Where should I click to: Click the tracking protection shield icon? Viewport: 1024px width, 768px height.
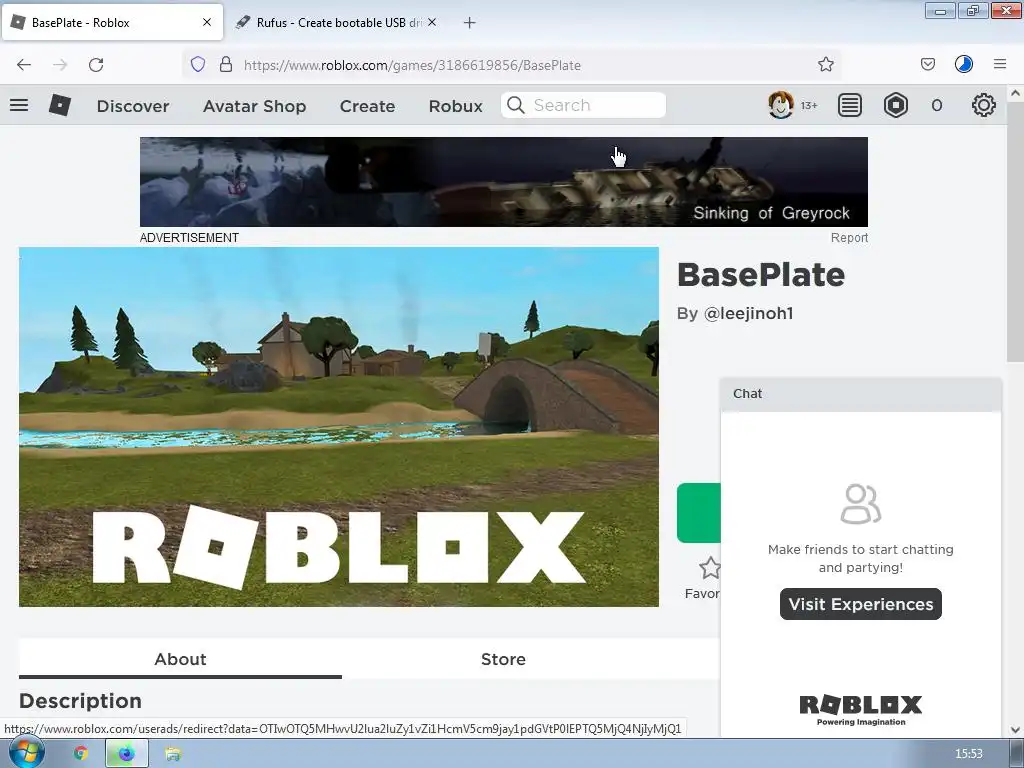198,64
